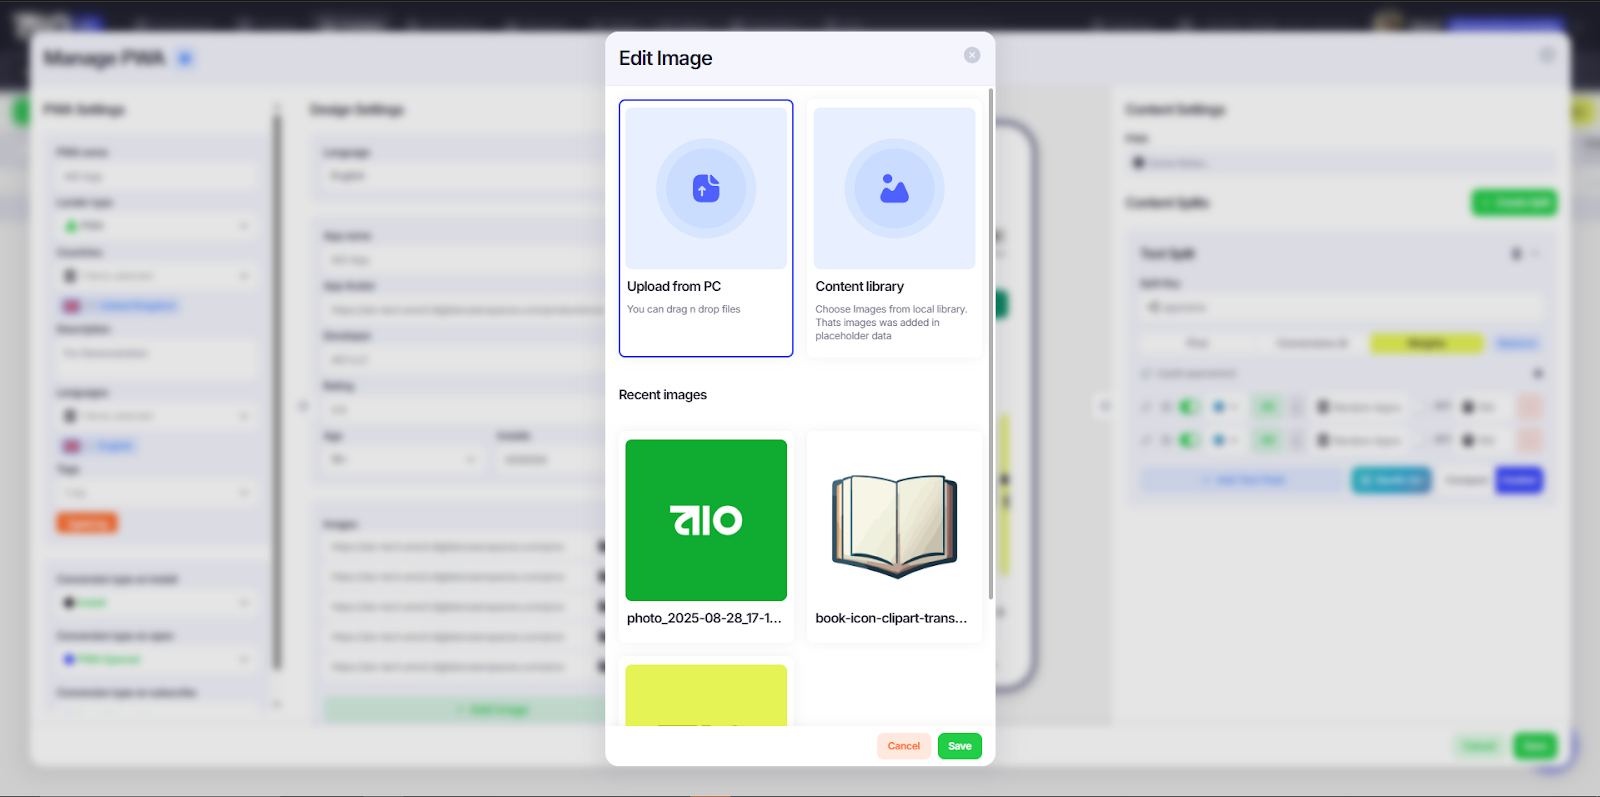
Task: Close the Edit Image dialog
Action: (x=971, y=55)
